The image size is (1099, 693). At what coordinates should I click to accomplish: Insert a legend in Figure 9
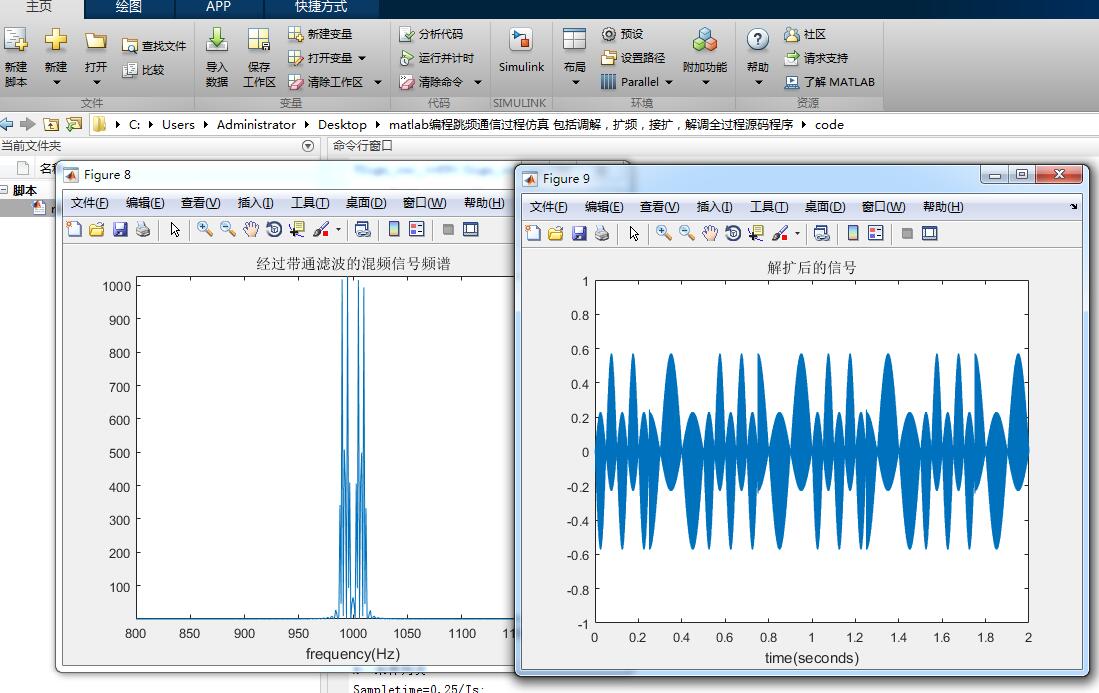876,233
